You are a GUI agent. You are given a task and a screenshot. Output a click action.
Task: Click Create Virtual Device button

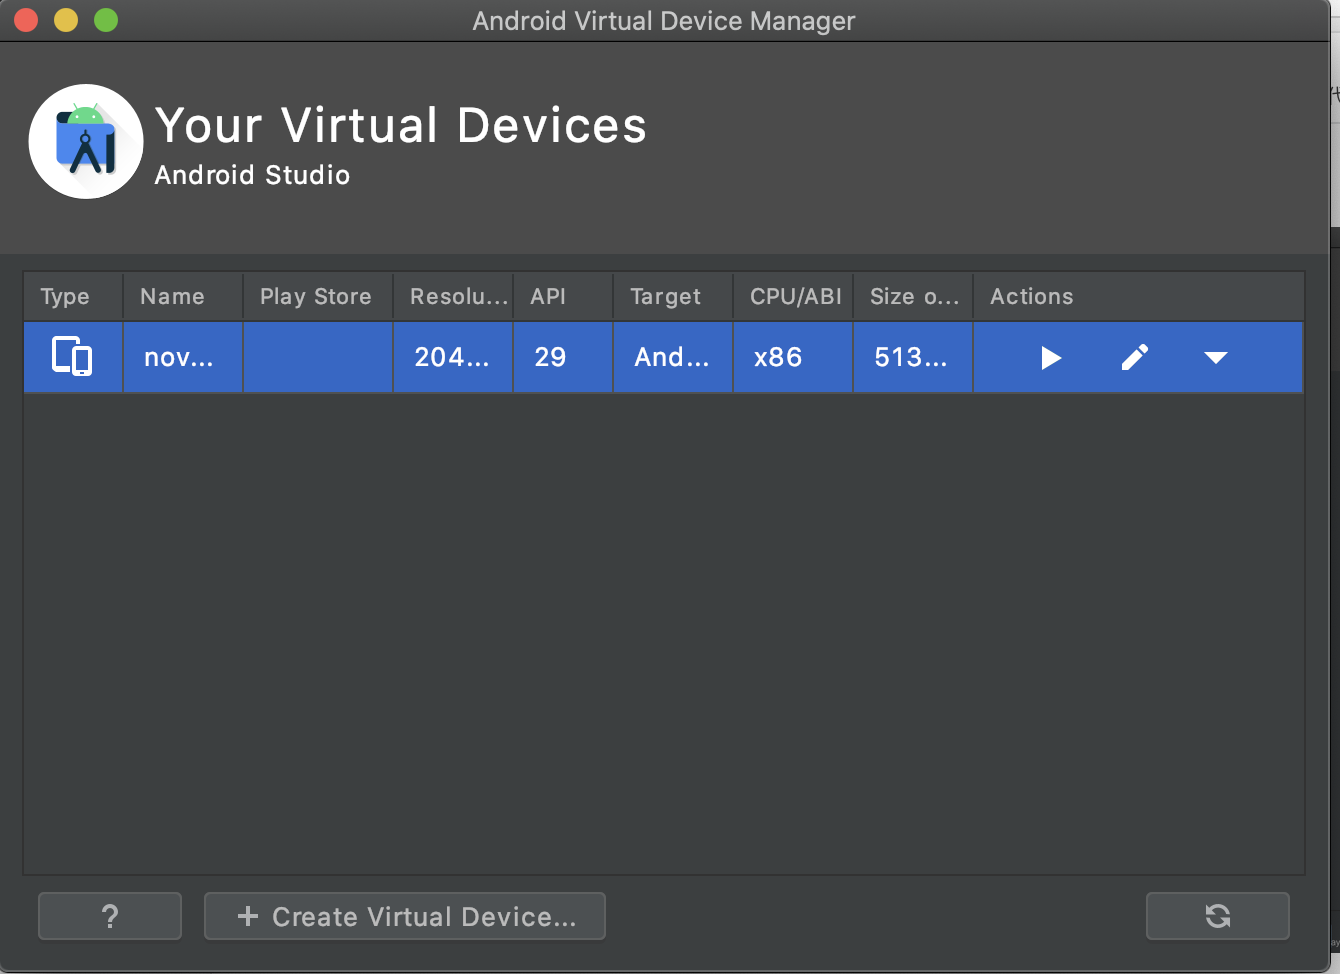pos(405,916)
